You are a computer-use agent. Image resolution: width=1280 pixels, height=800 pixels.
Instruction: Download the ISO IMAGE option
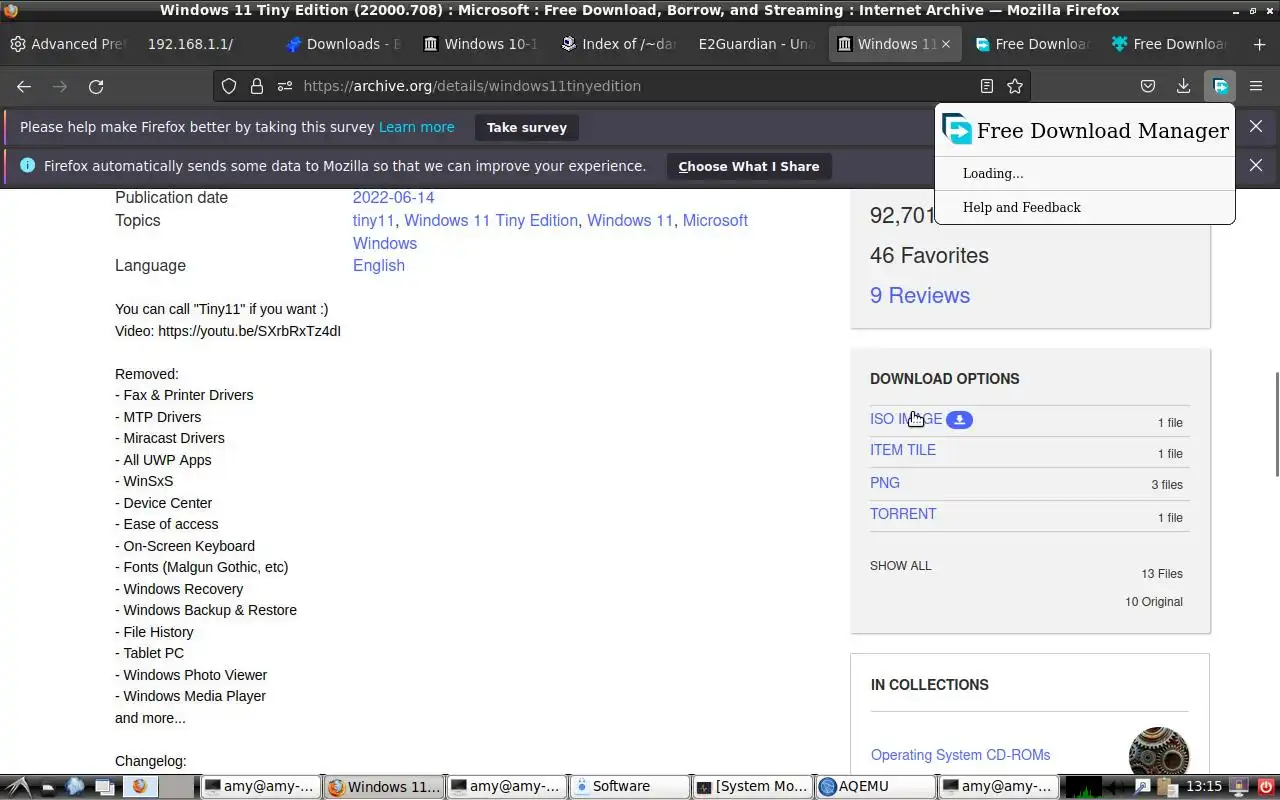[x=906, y=419]
